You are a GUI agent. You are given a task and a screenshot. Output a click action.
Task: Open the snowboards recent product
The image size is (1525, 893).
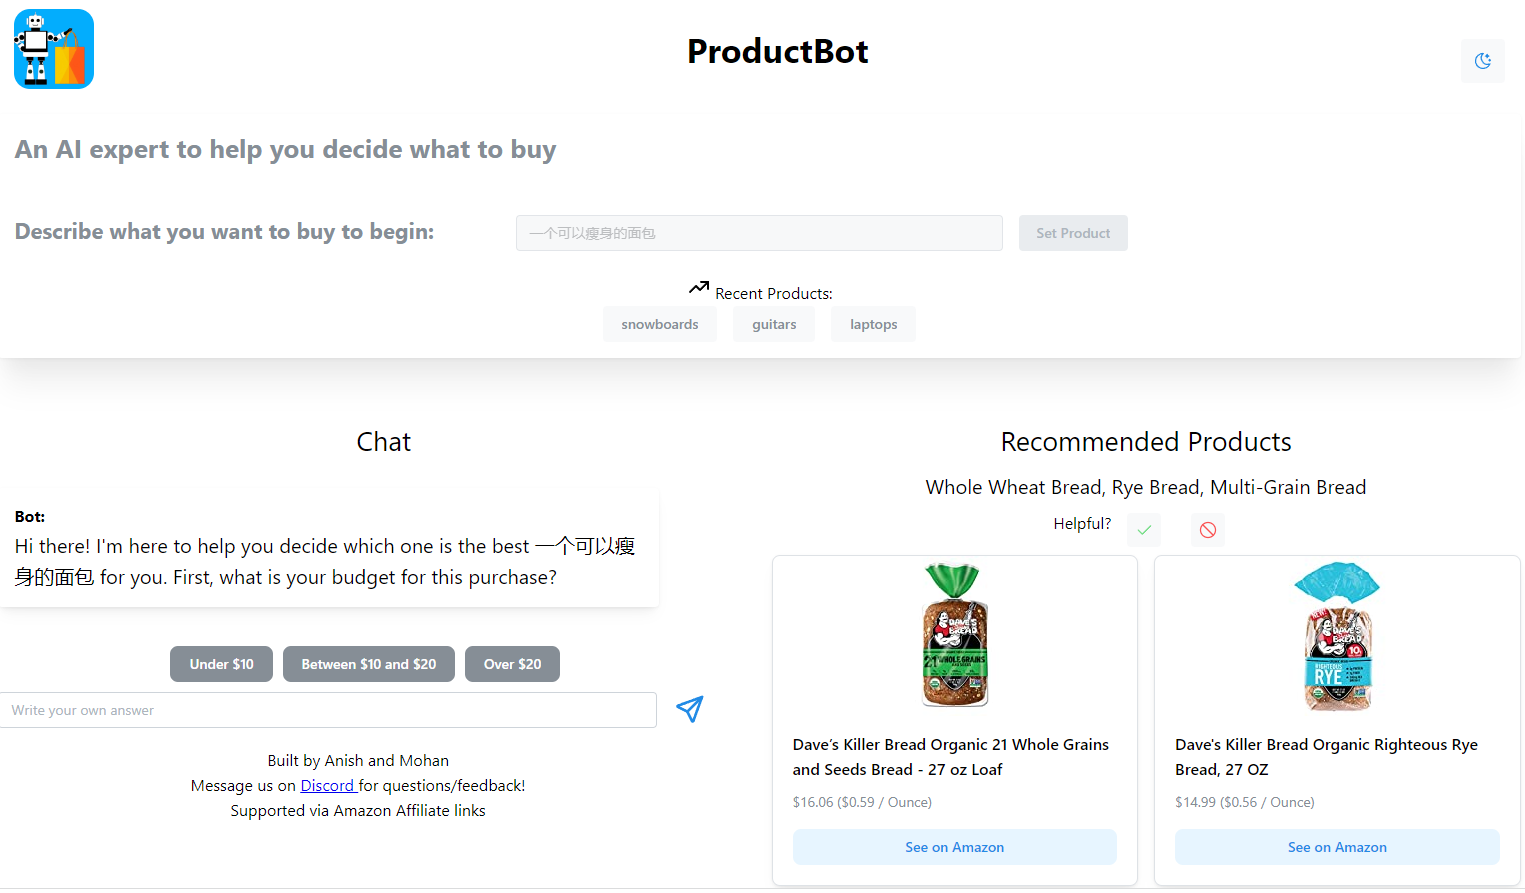click(659, 323)
